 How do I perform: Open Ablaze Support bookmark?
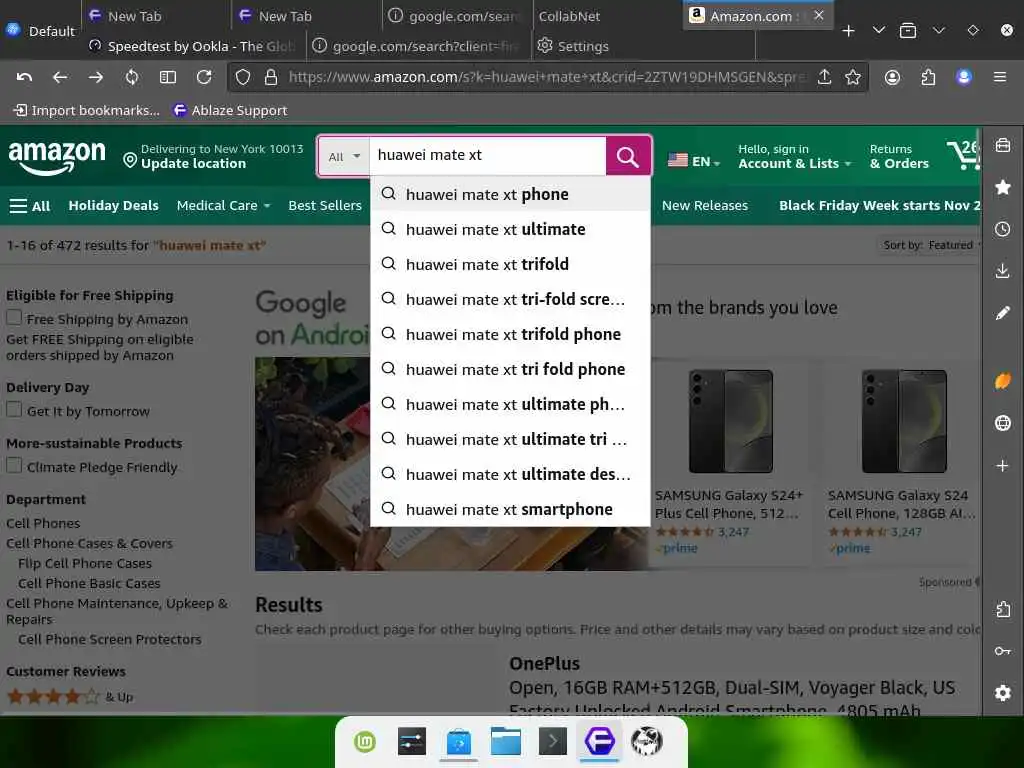point(231,110)
